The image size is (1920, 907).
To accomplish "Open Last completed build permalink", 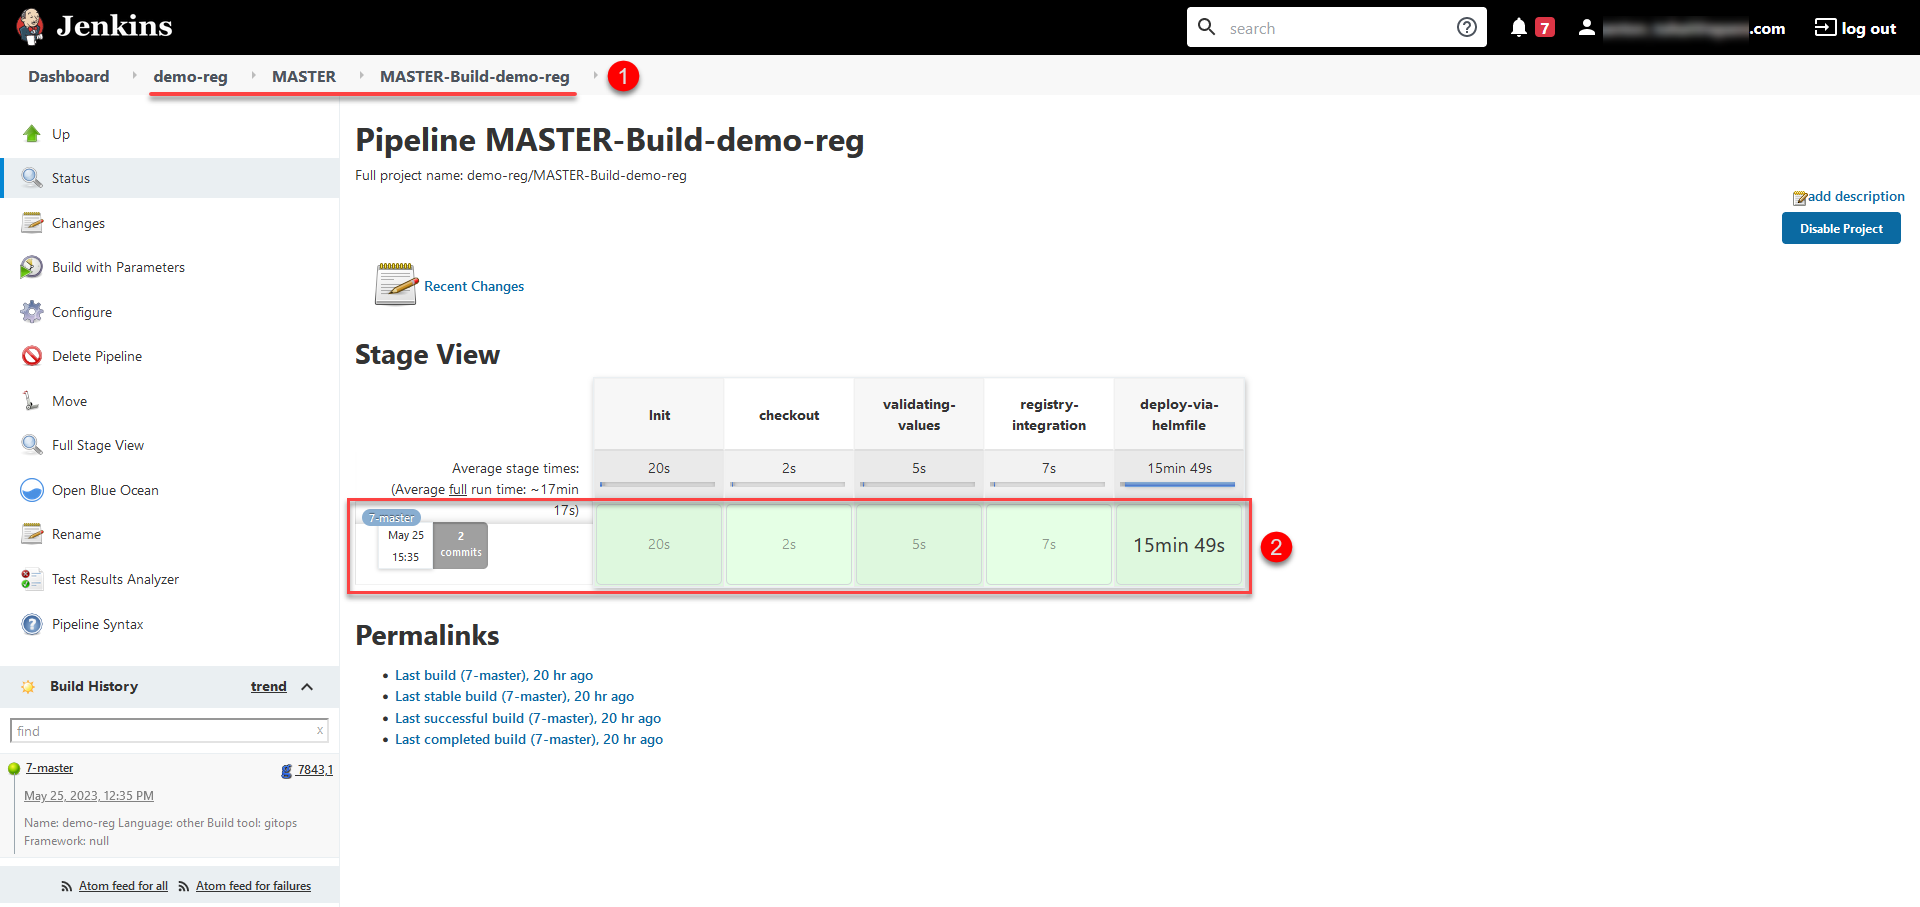I will coord(529,739).
